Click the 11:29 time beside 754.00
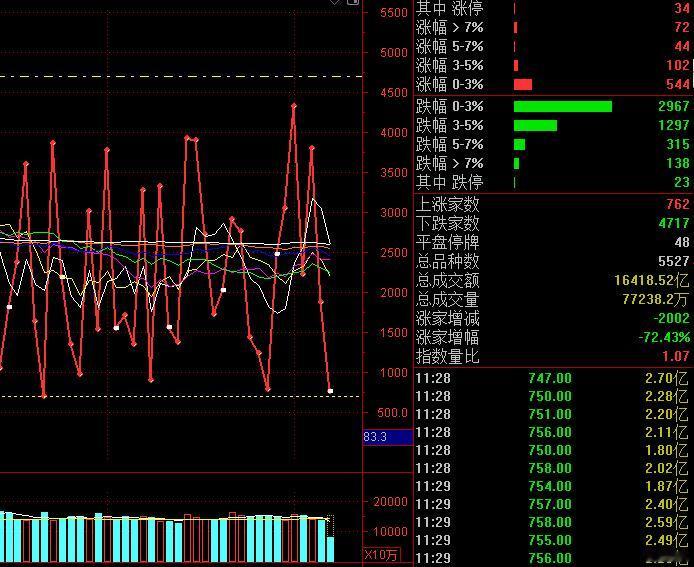This screenshot has width=694, height=567. tap(433, 486)
